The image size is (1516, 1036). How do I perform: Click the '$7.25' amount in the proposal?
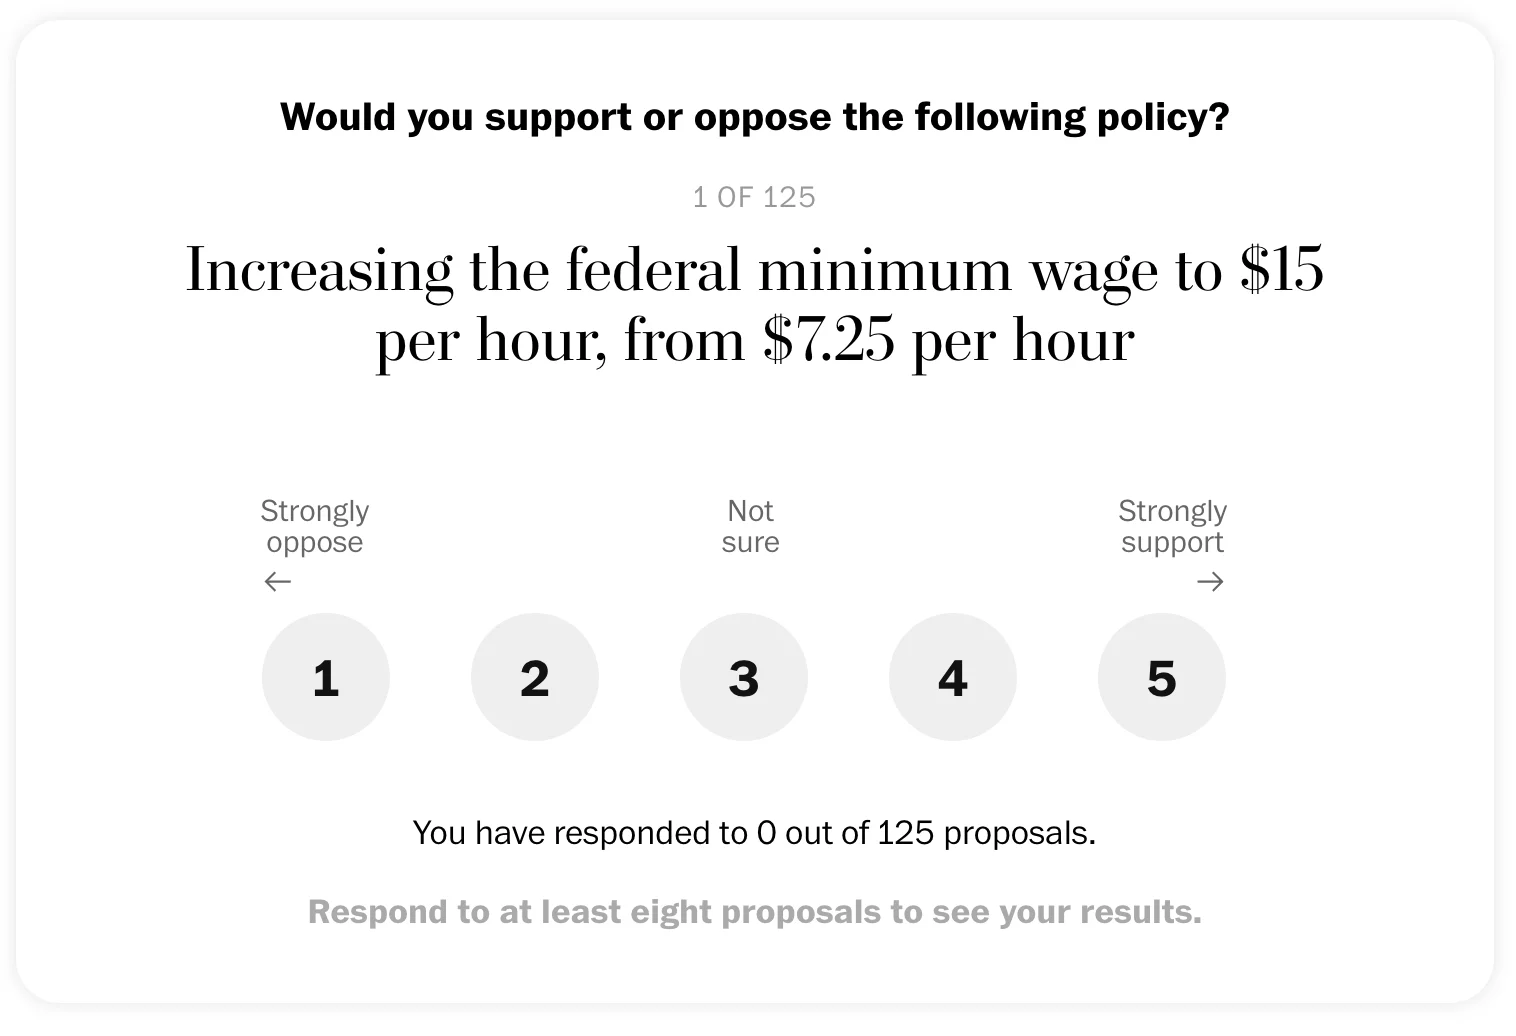point(829,341)
